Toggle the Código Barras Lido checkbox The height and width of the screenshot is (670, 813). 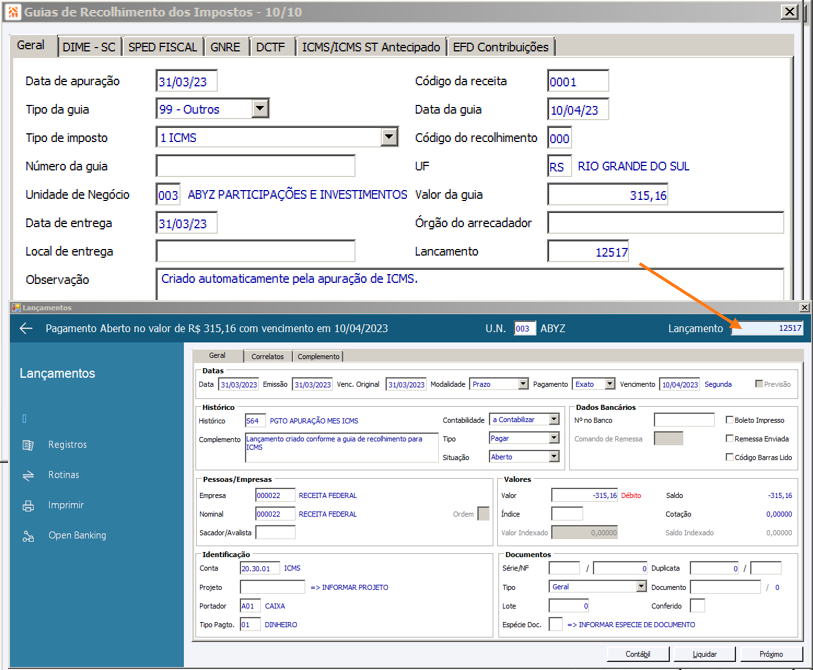tap(730, 457)
